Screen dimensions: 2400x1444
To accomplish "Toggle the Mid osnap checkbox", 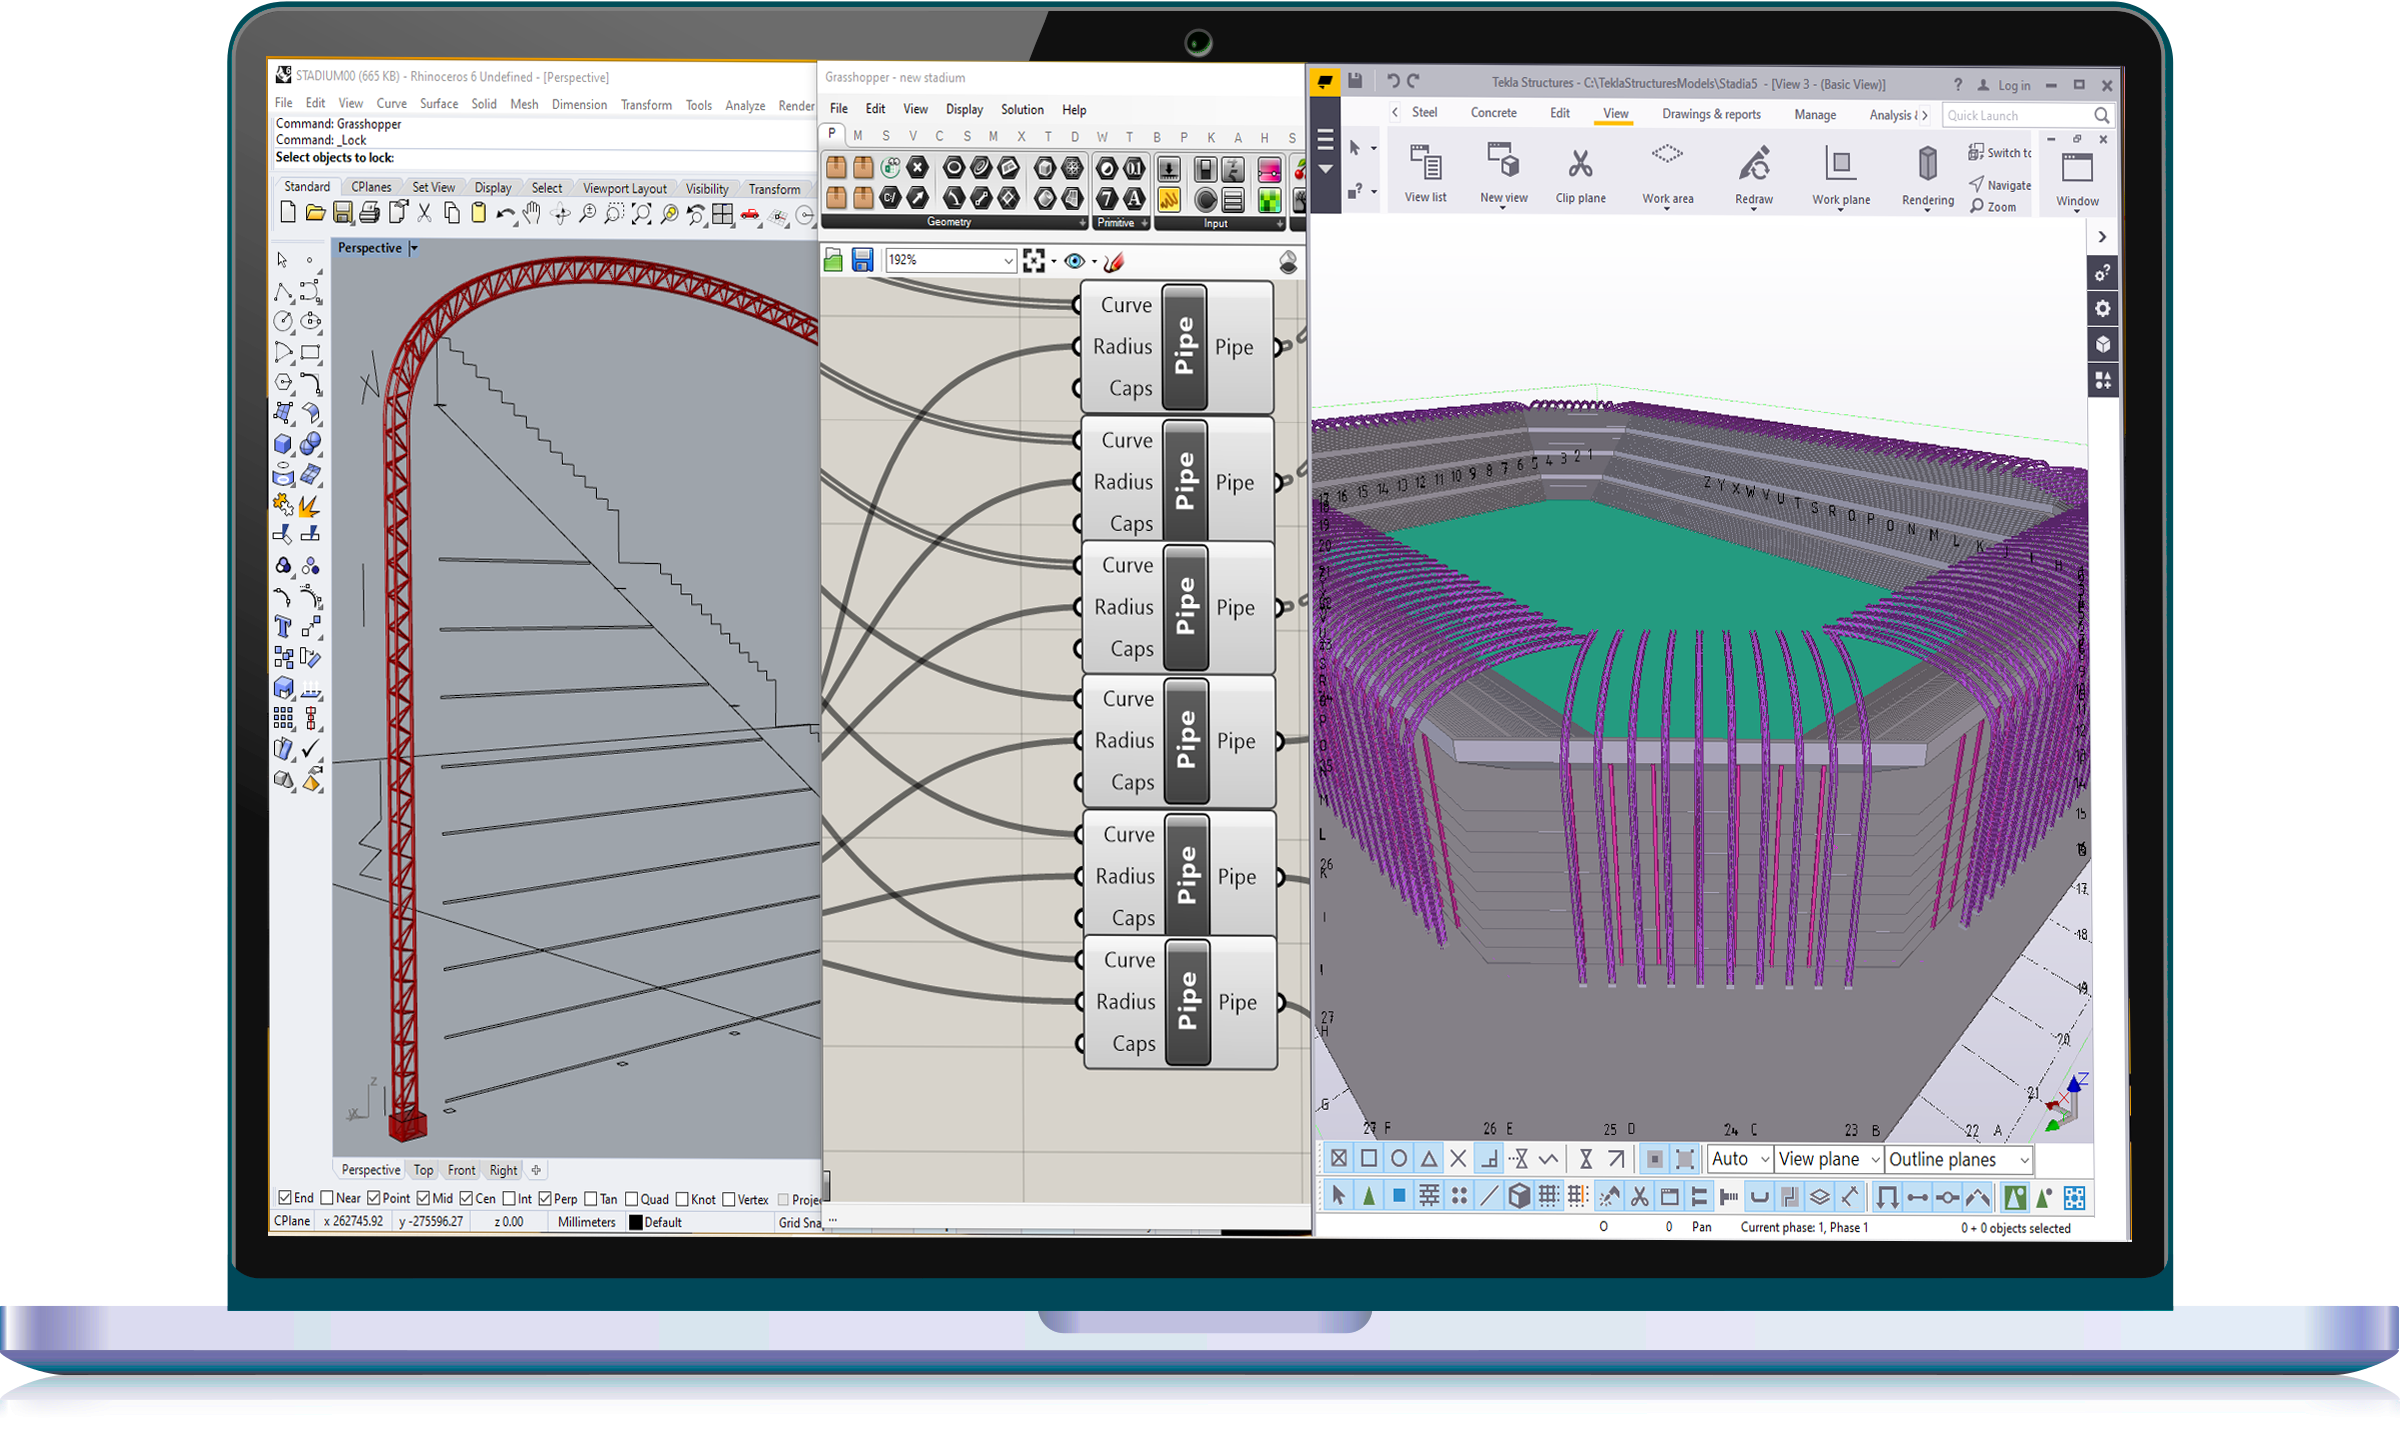I will [423, 1198].
